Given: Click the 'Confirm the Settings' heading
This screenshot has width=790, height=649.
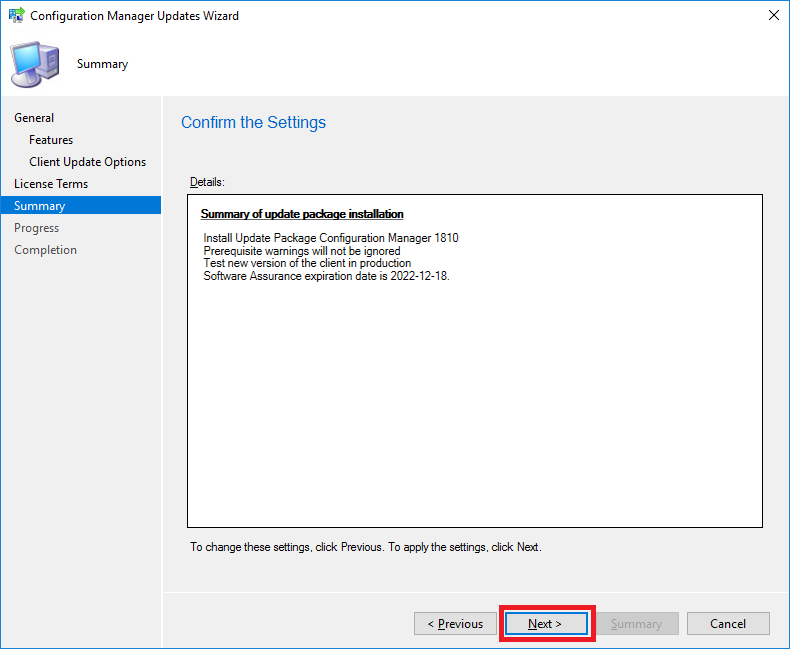Looking at the screenshot, I should (253, 122).
